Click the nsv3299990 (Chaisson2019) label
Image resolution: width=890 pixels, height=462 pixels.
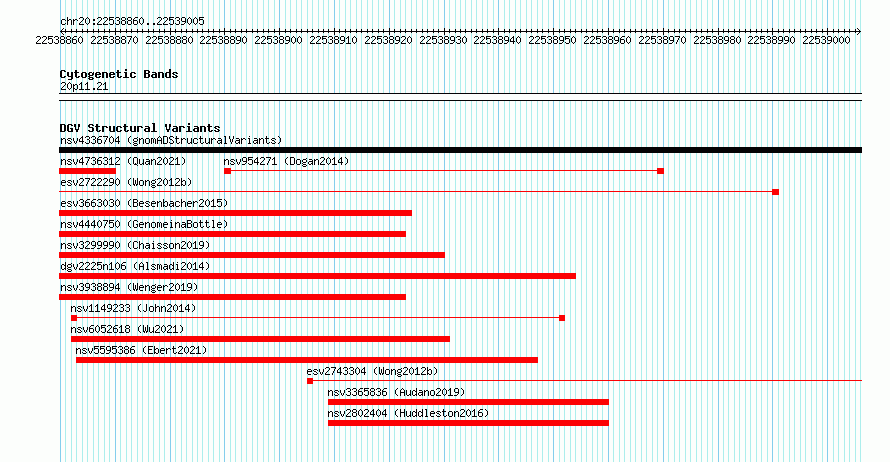[x=135, y=245]
